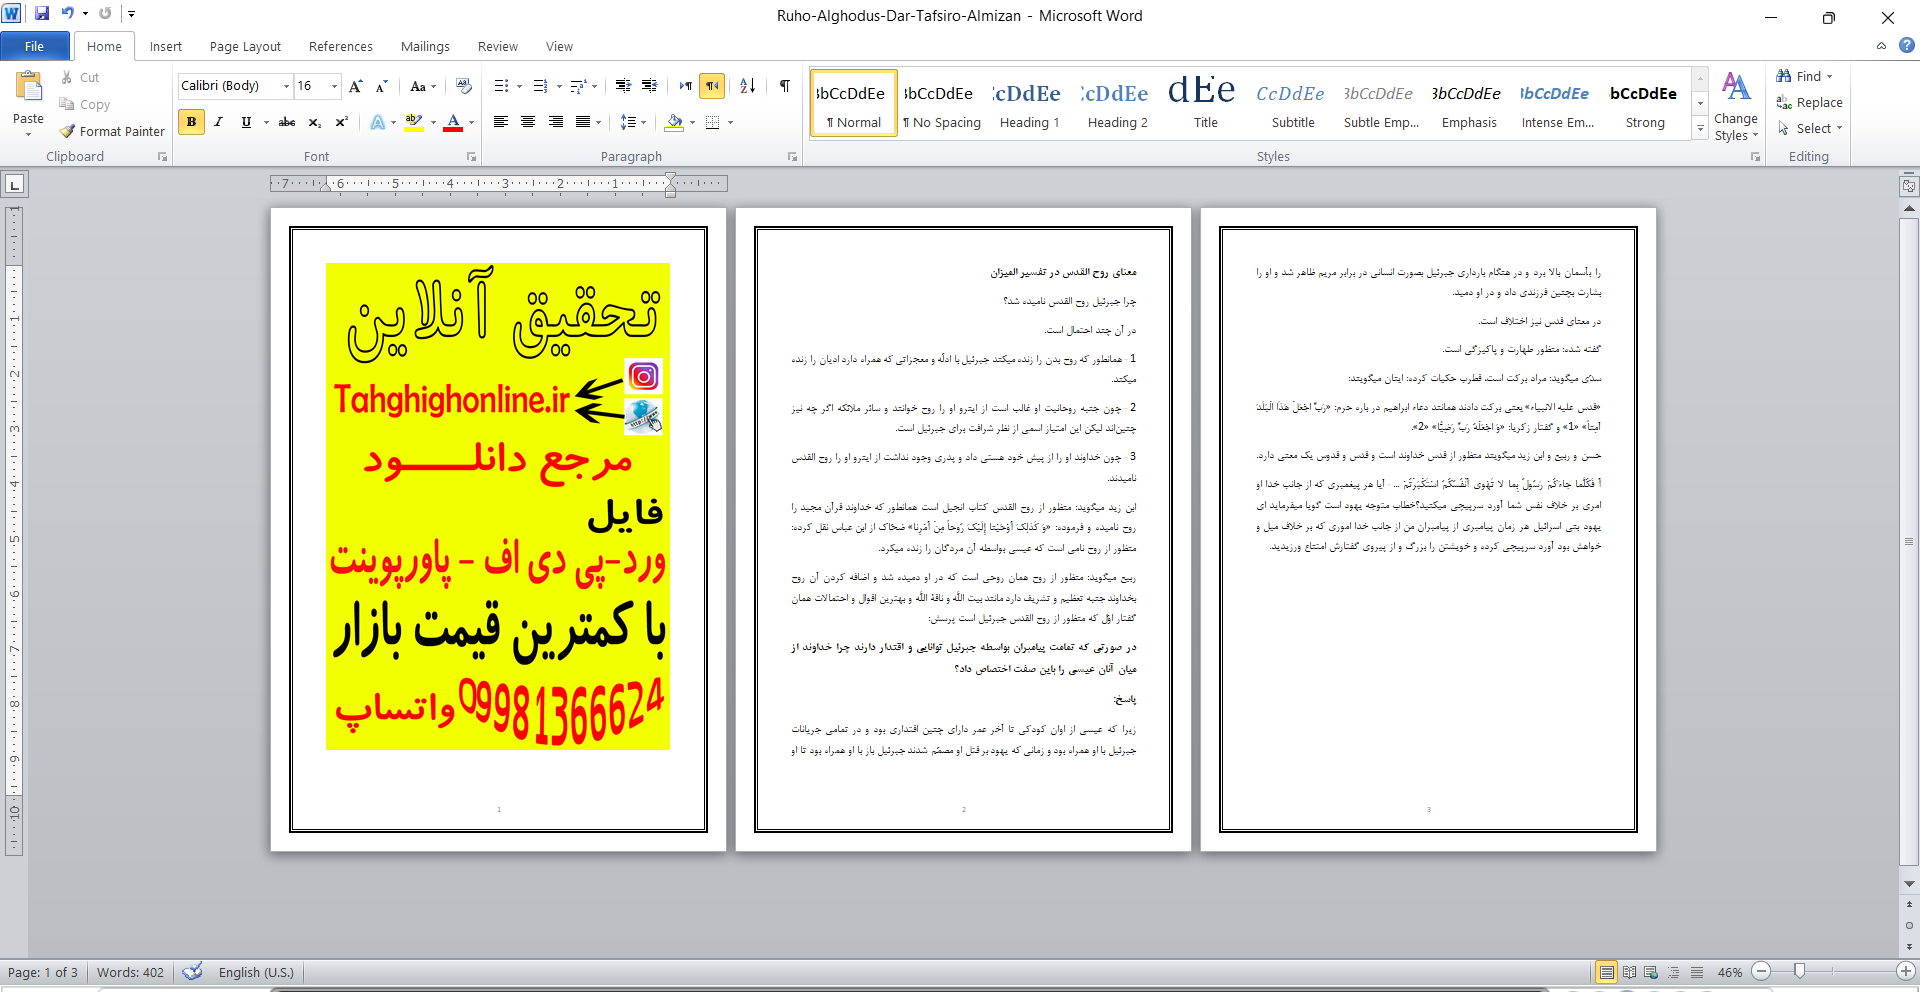Toggle Underline formatting
This screenshot has width=1922, height=992.
point(245,122)
